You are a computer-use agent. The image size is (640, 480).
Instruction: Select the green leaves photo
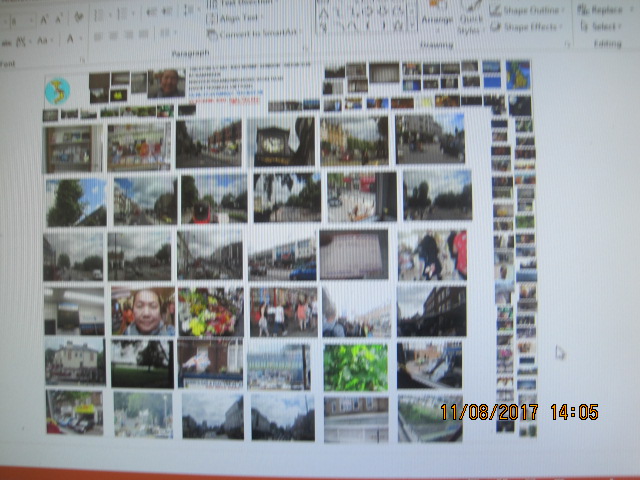coord(356,367)
